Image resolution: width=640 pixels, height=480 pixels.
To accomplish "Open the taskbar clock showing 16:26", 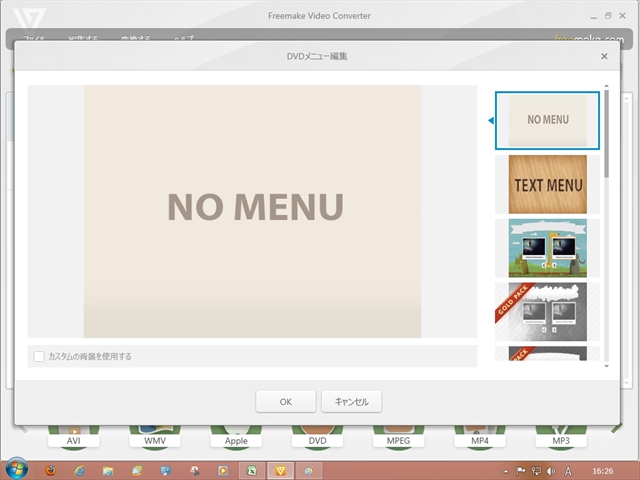I will coord(603,469).
